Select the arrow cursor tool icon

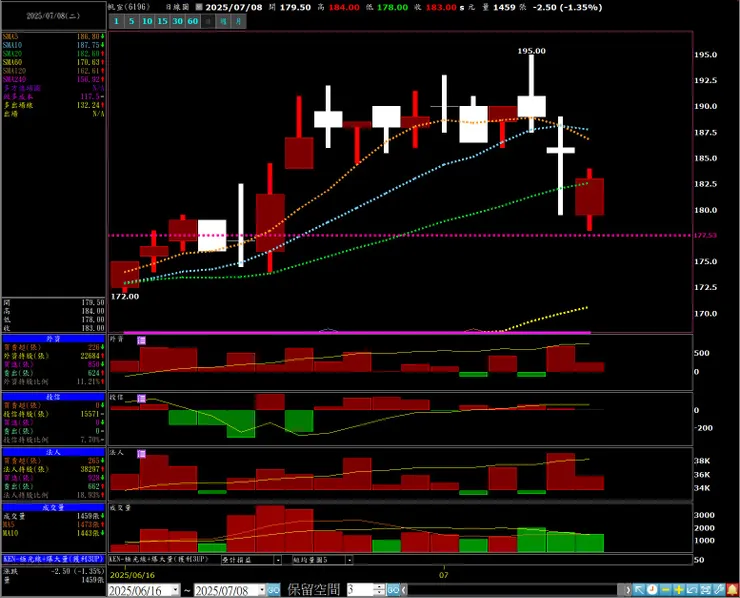coord(639,590)
